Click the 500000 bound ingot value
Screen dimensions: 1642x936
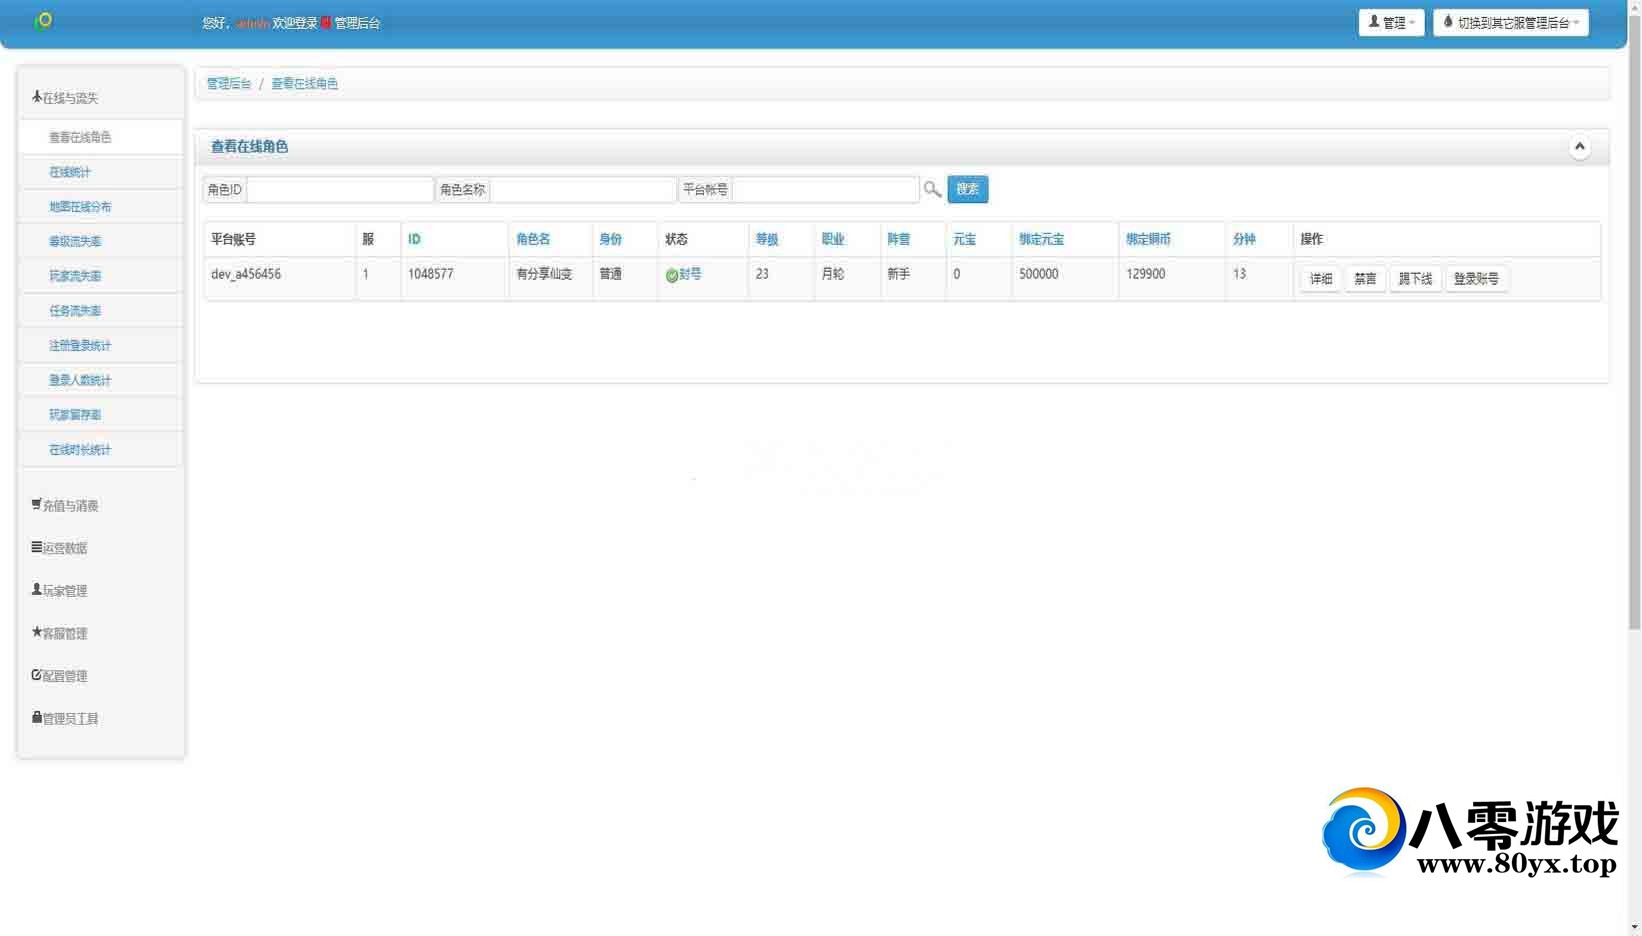1038,274
